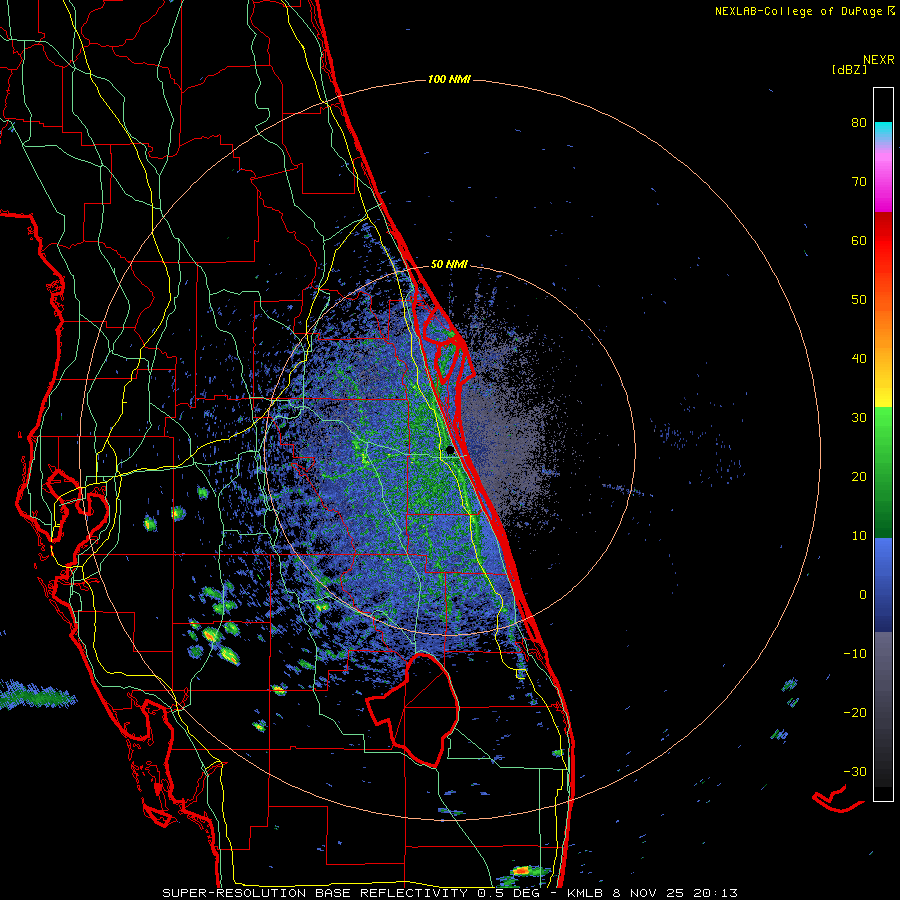900x900 pixels.
Task: Click the KMLB station identifier in caption
Action: pos(585,893)
